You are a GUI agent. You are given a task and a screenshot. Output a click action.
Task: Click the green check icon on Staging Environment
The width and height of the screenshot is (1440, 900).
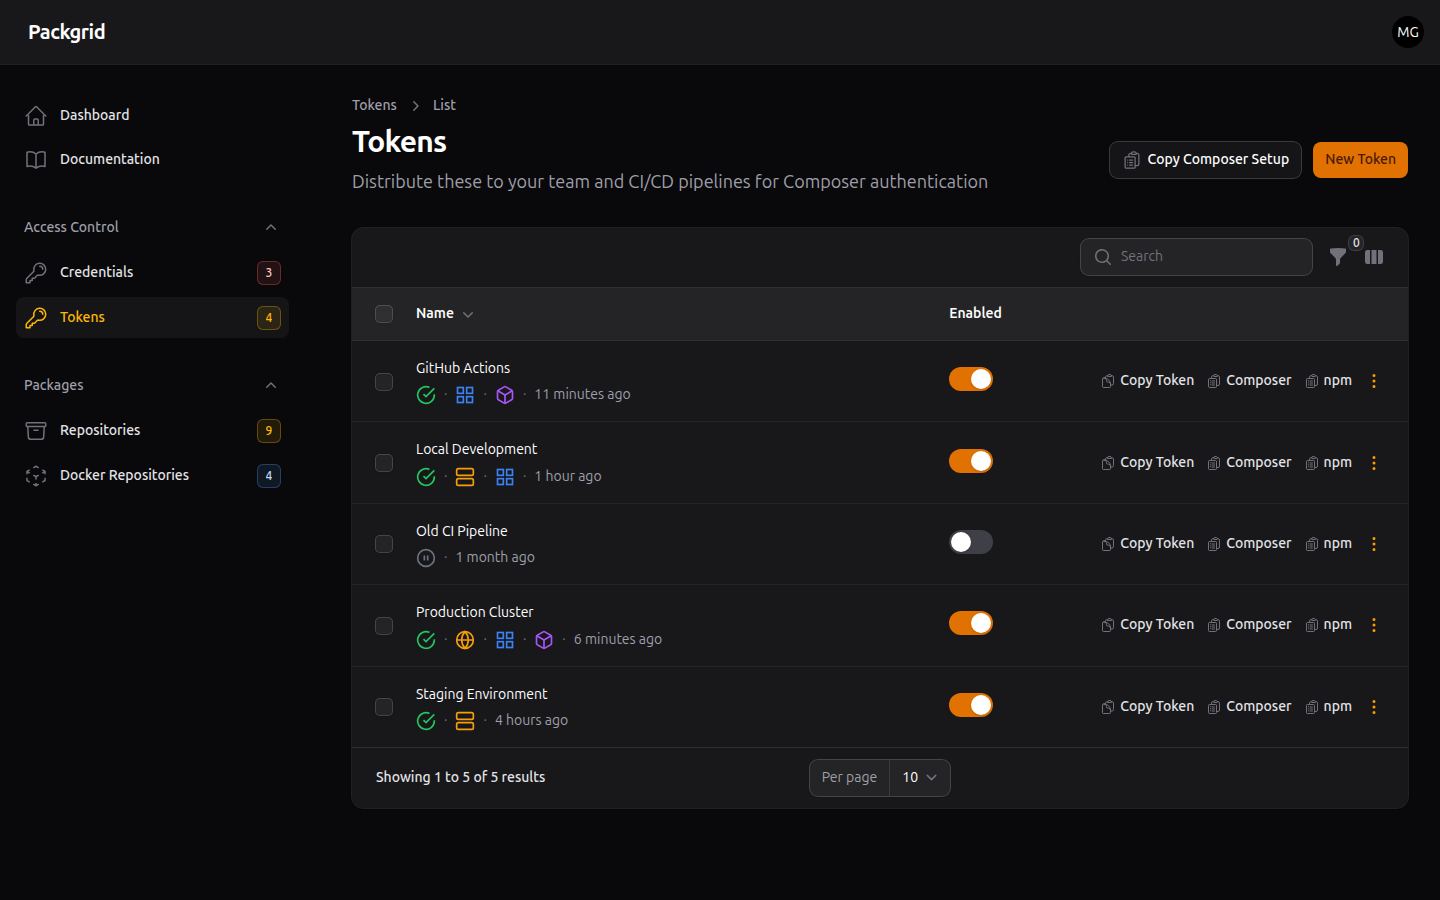point(426,720)
